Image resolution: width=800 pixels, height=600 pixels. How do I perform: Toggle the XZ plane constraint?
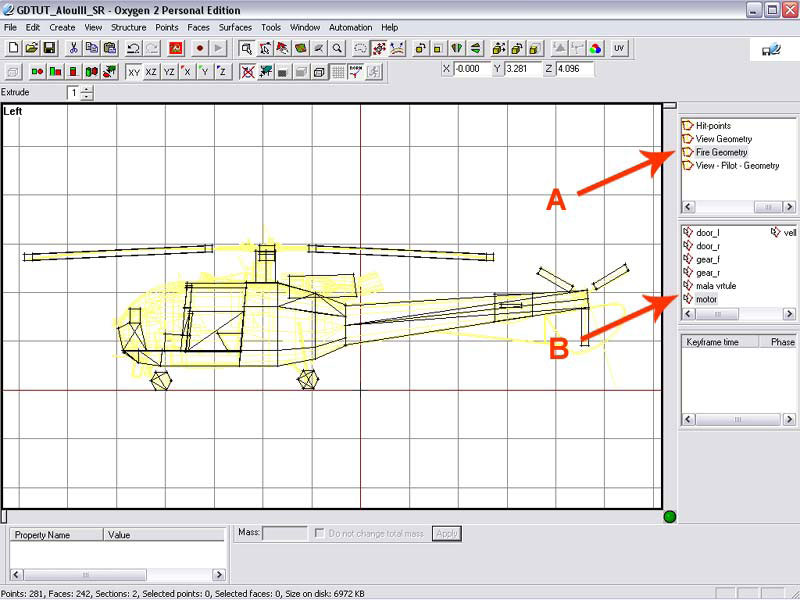151,72
